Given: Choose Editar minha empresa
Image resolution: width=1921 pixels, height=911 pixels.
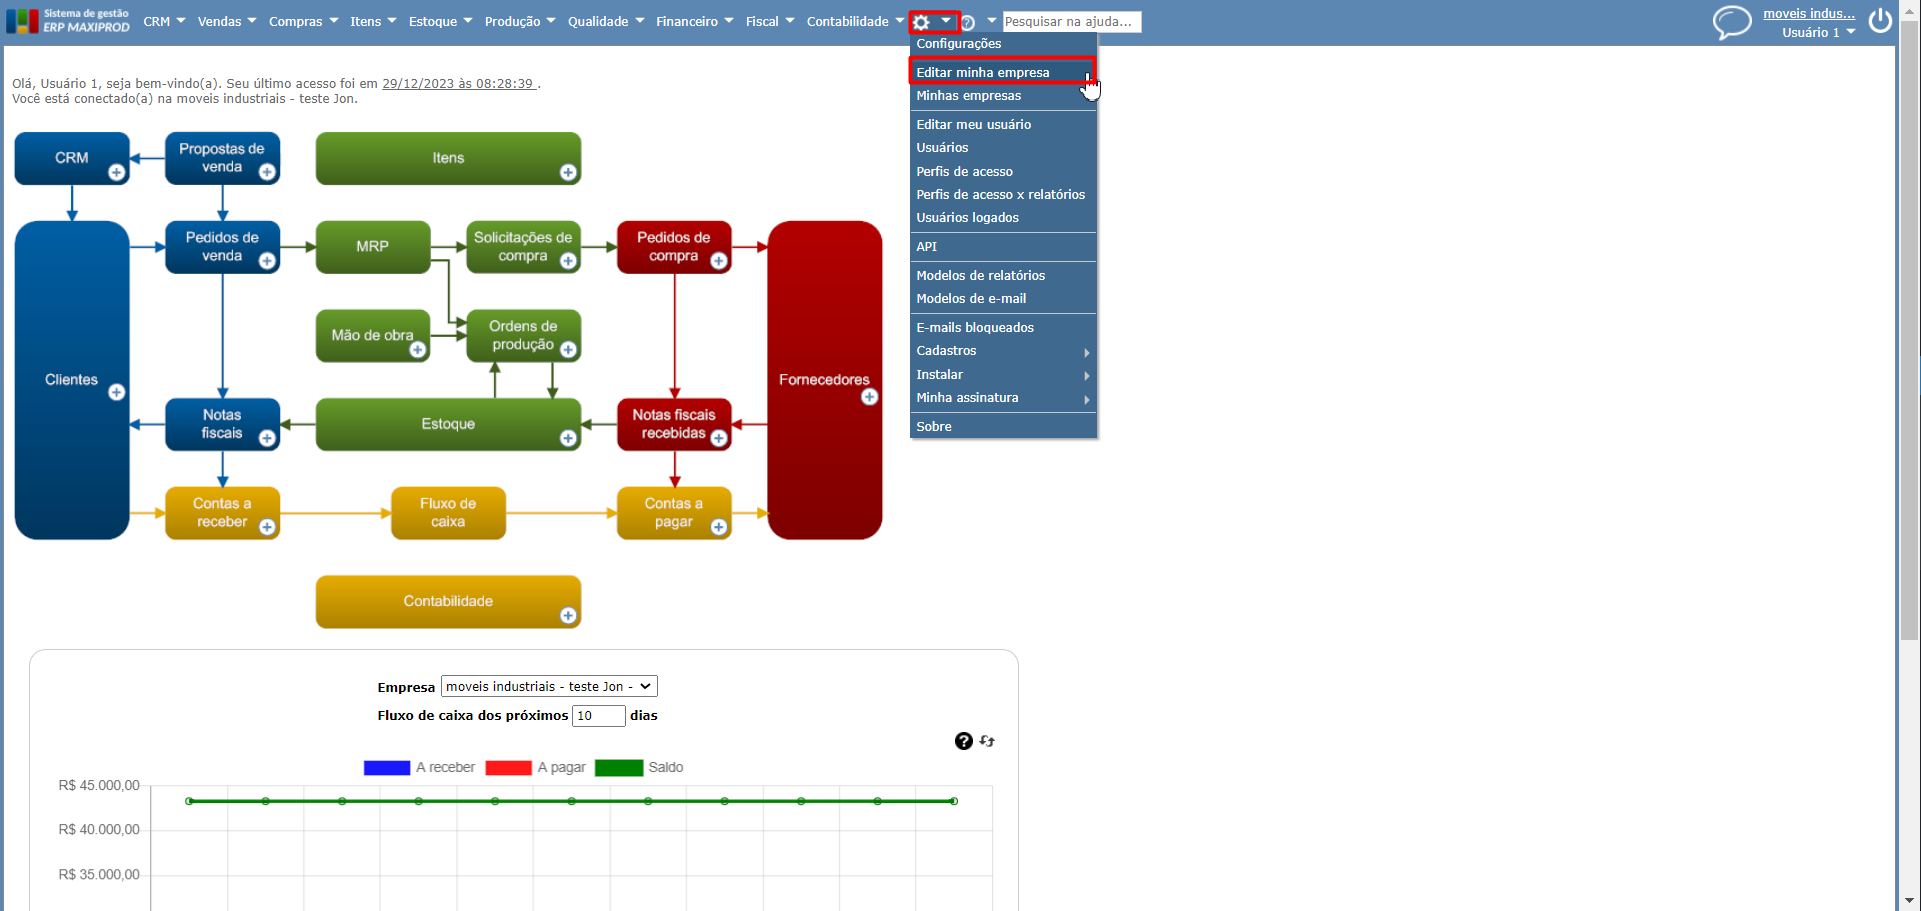Looking at the screenshot, I should (1003, 72).
